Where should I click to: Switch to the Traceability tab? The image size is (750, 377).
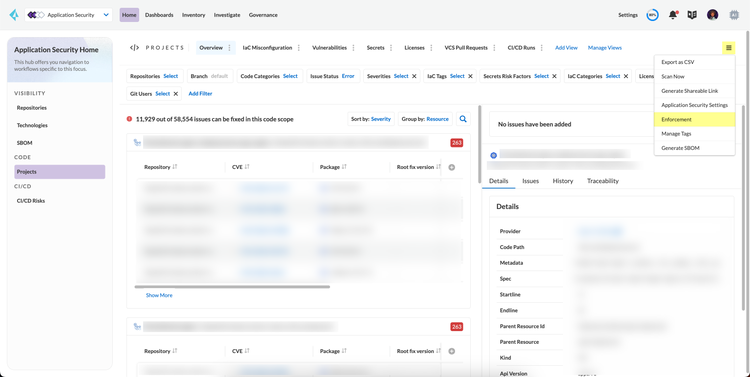point(603,181)
